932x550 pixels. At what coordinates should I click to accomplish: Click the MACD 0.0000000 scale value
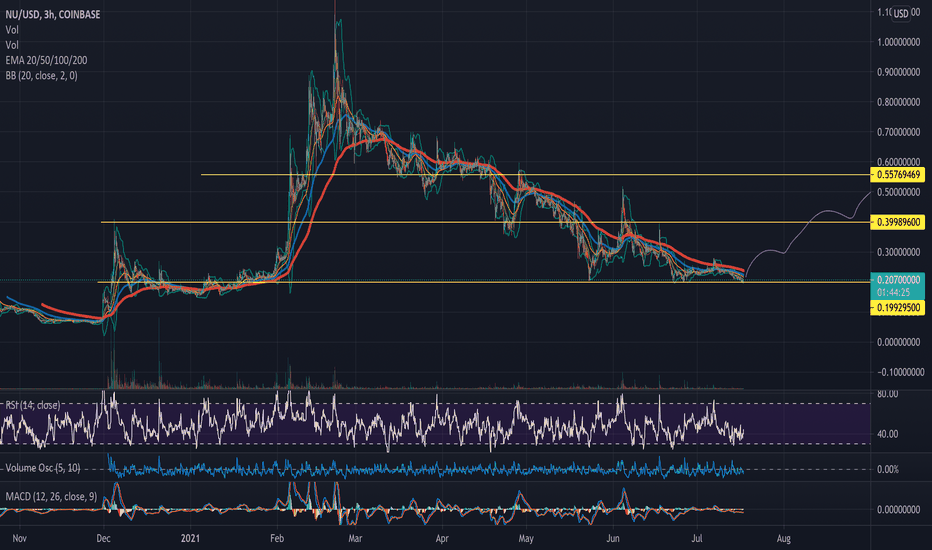coord(898,510)
